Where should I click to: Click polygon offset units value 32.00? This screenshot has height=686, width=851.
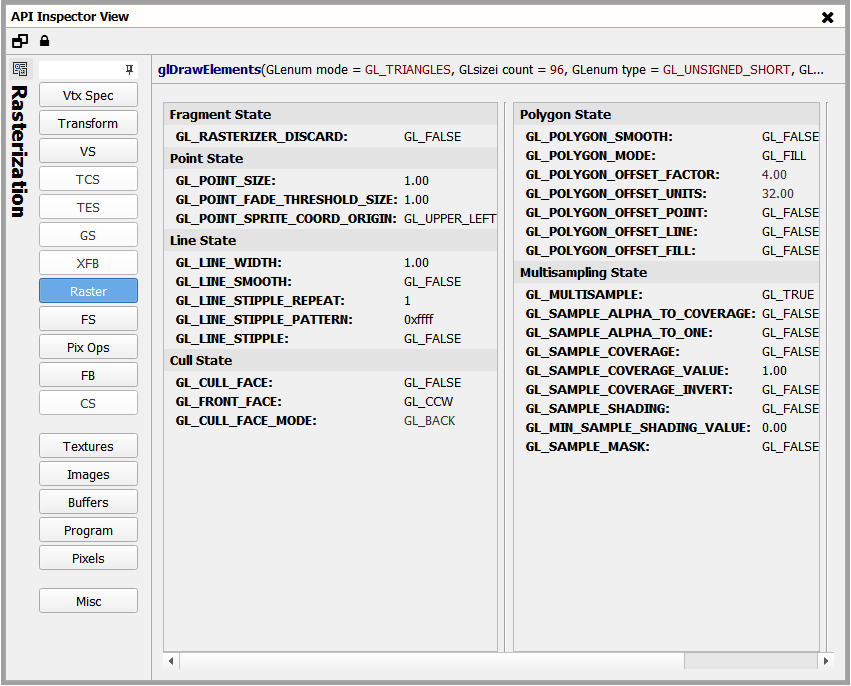tap(778, 194)
